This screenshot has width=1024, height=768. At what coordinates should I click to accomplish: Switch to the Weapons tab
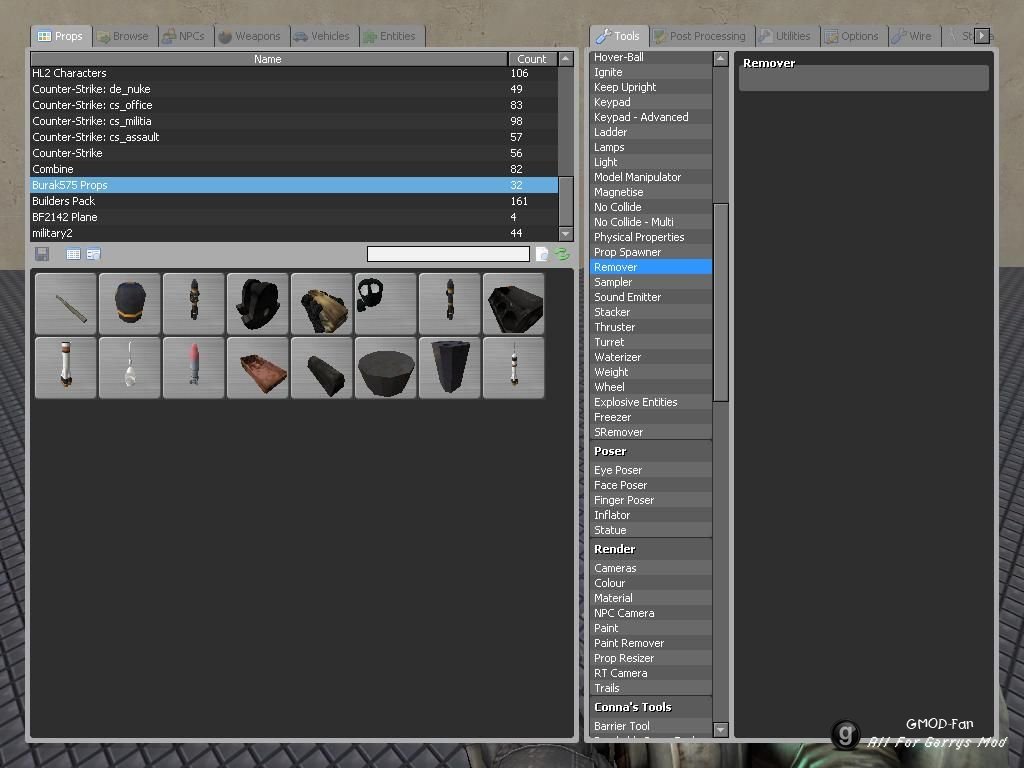click(251, 36)
